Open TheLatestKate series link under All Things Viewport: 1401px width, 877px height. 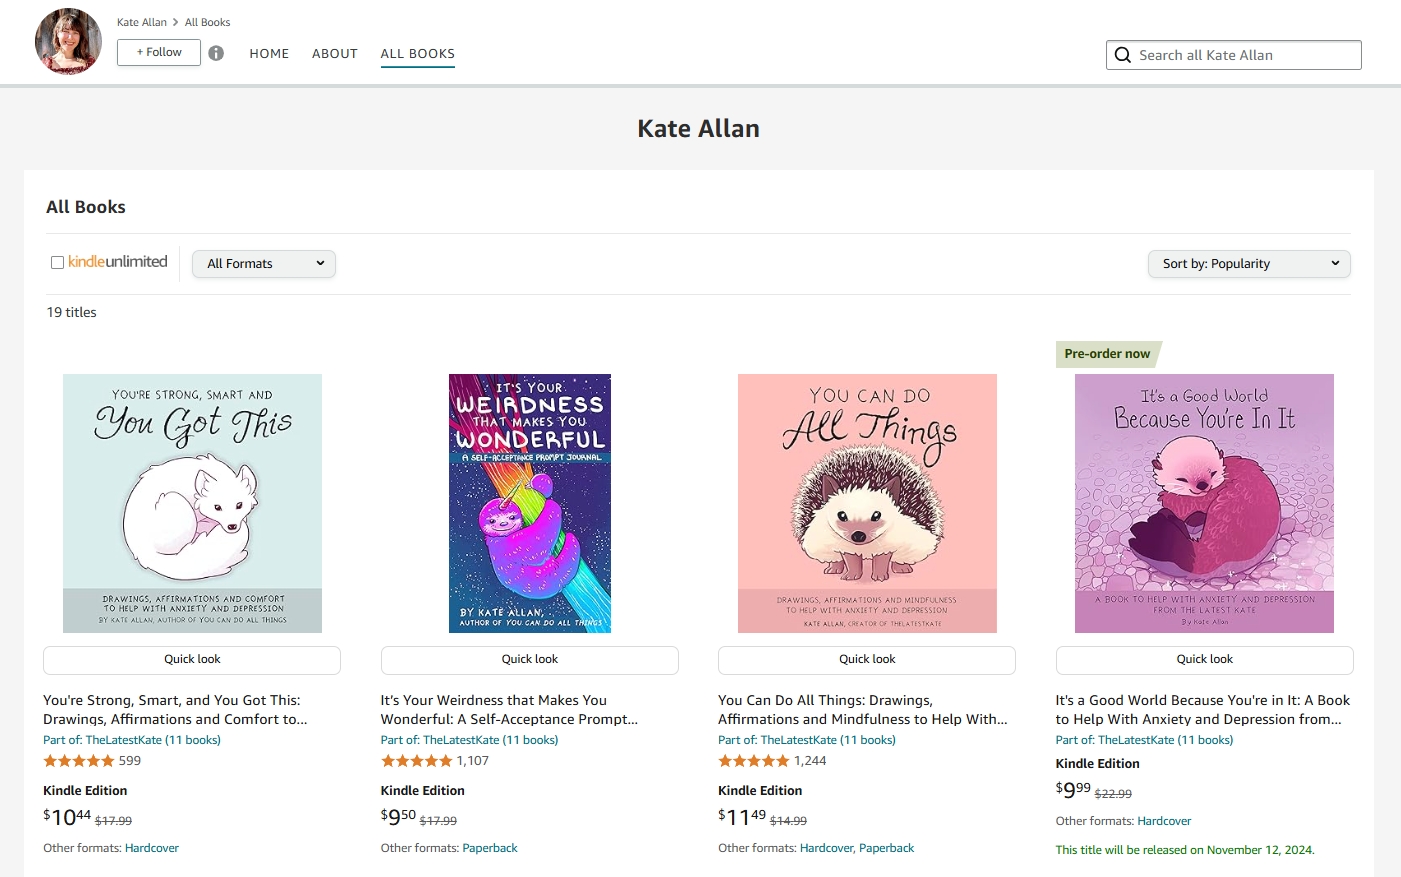pos(807,740)
